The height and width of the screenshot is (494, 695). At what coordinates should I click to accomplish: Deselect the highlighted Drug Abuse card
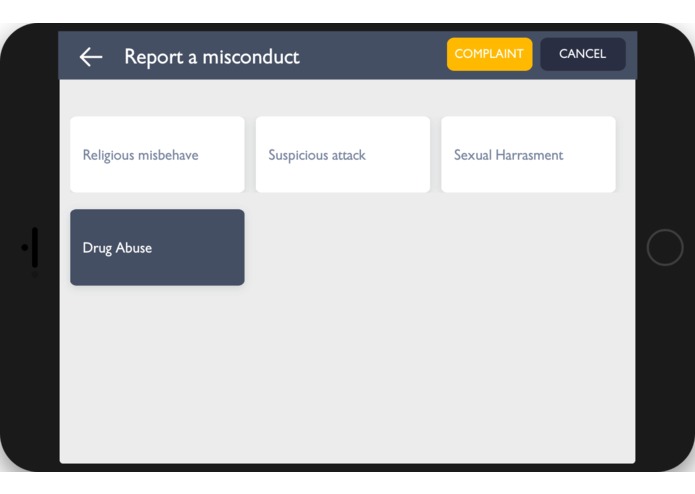(x=157, y=247)
